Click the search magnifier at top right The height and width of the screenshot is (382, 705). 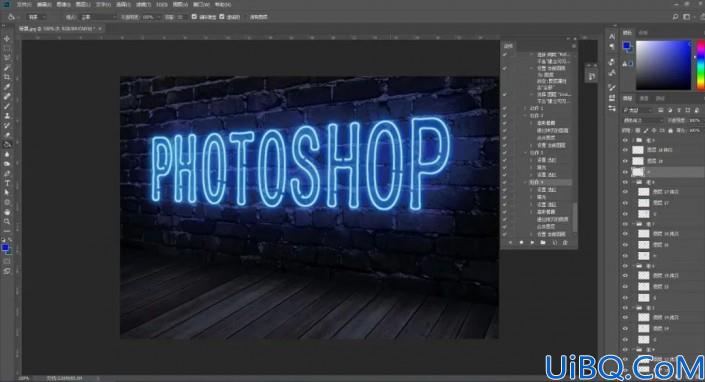point(675,17)
